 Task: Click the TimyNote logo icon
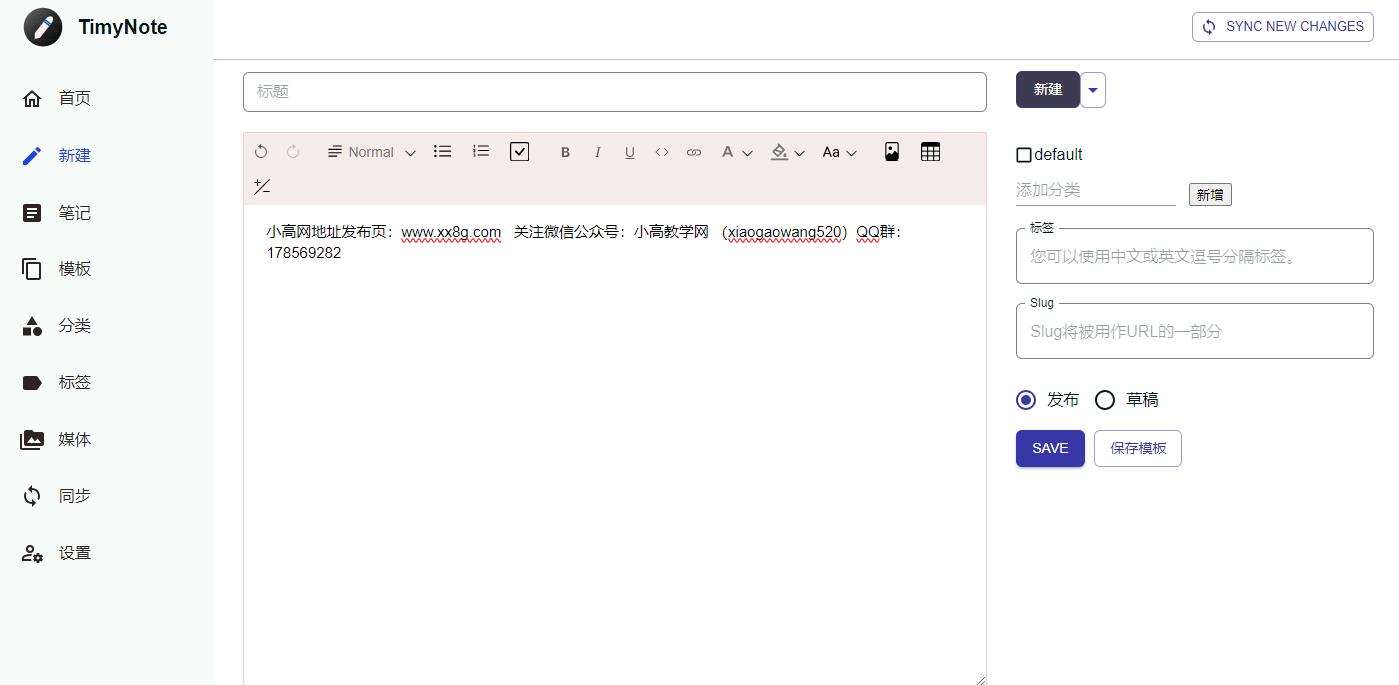[x=43, y=27]
